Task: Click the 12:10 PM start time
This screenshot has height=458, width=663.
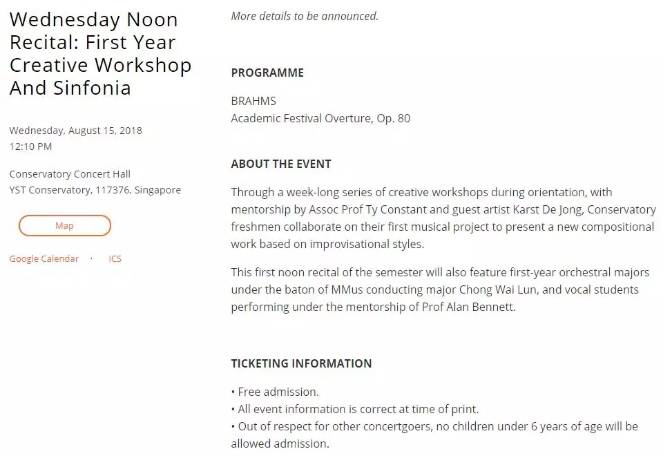Action: [31, 146]
